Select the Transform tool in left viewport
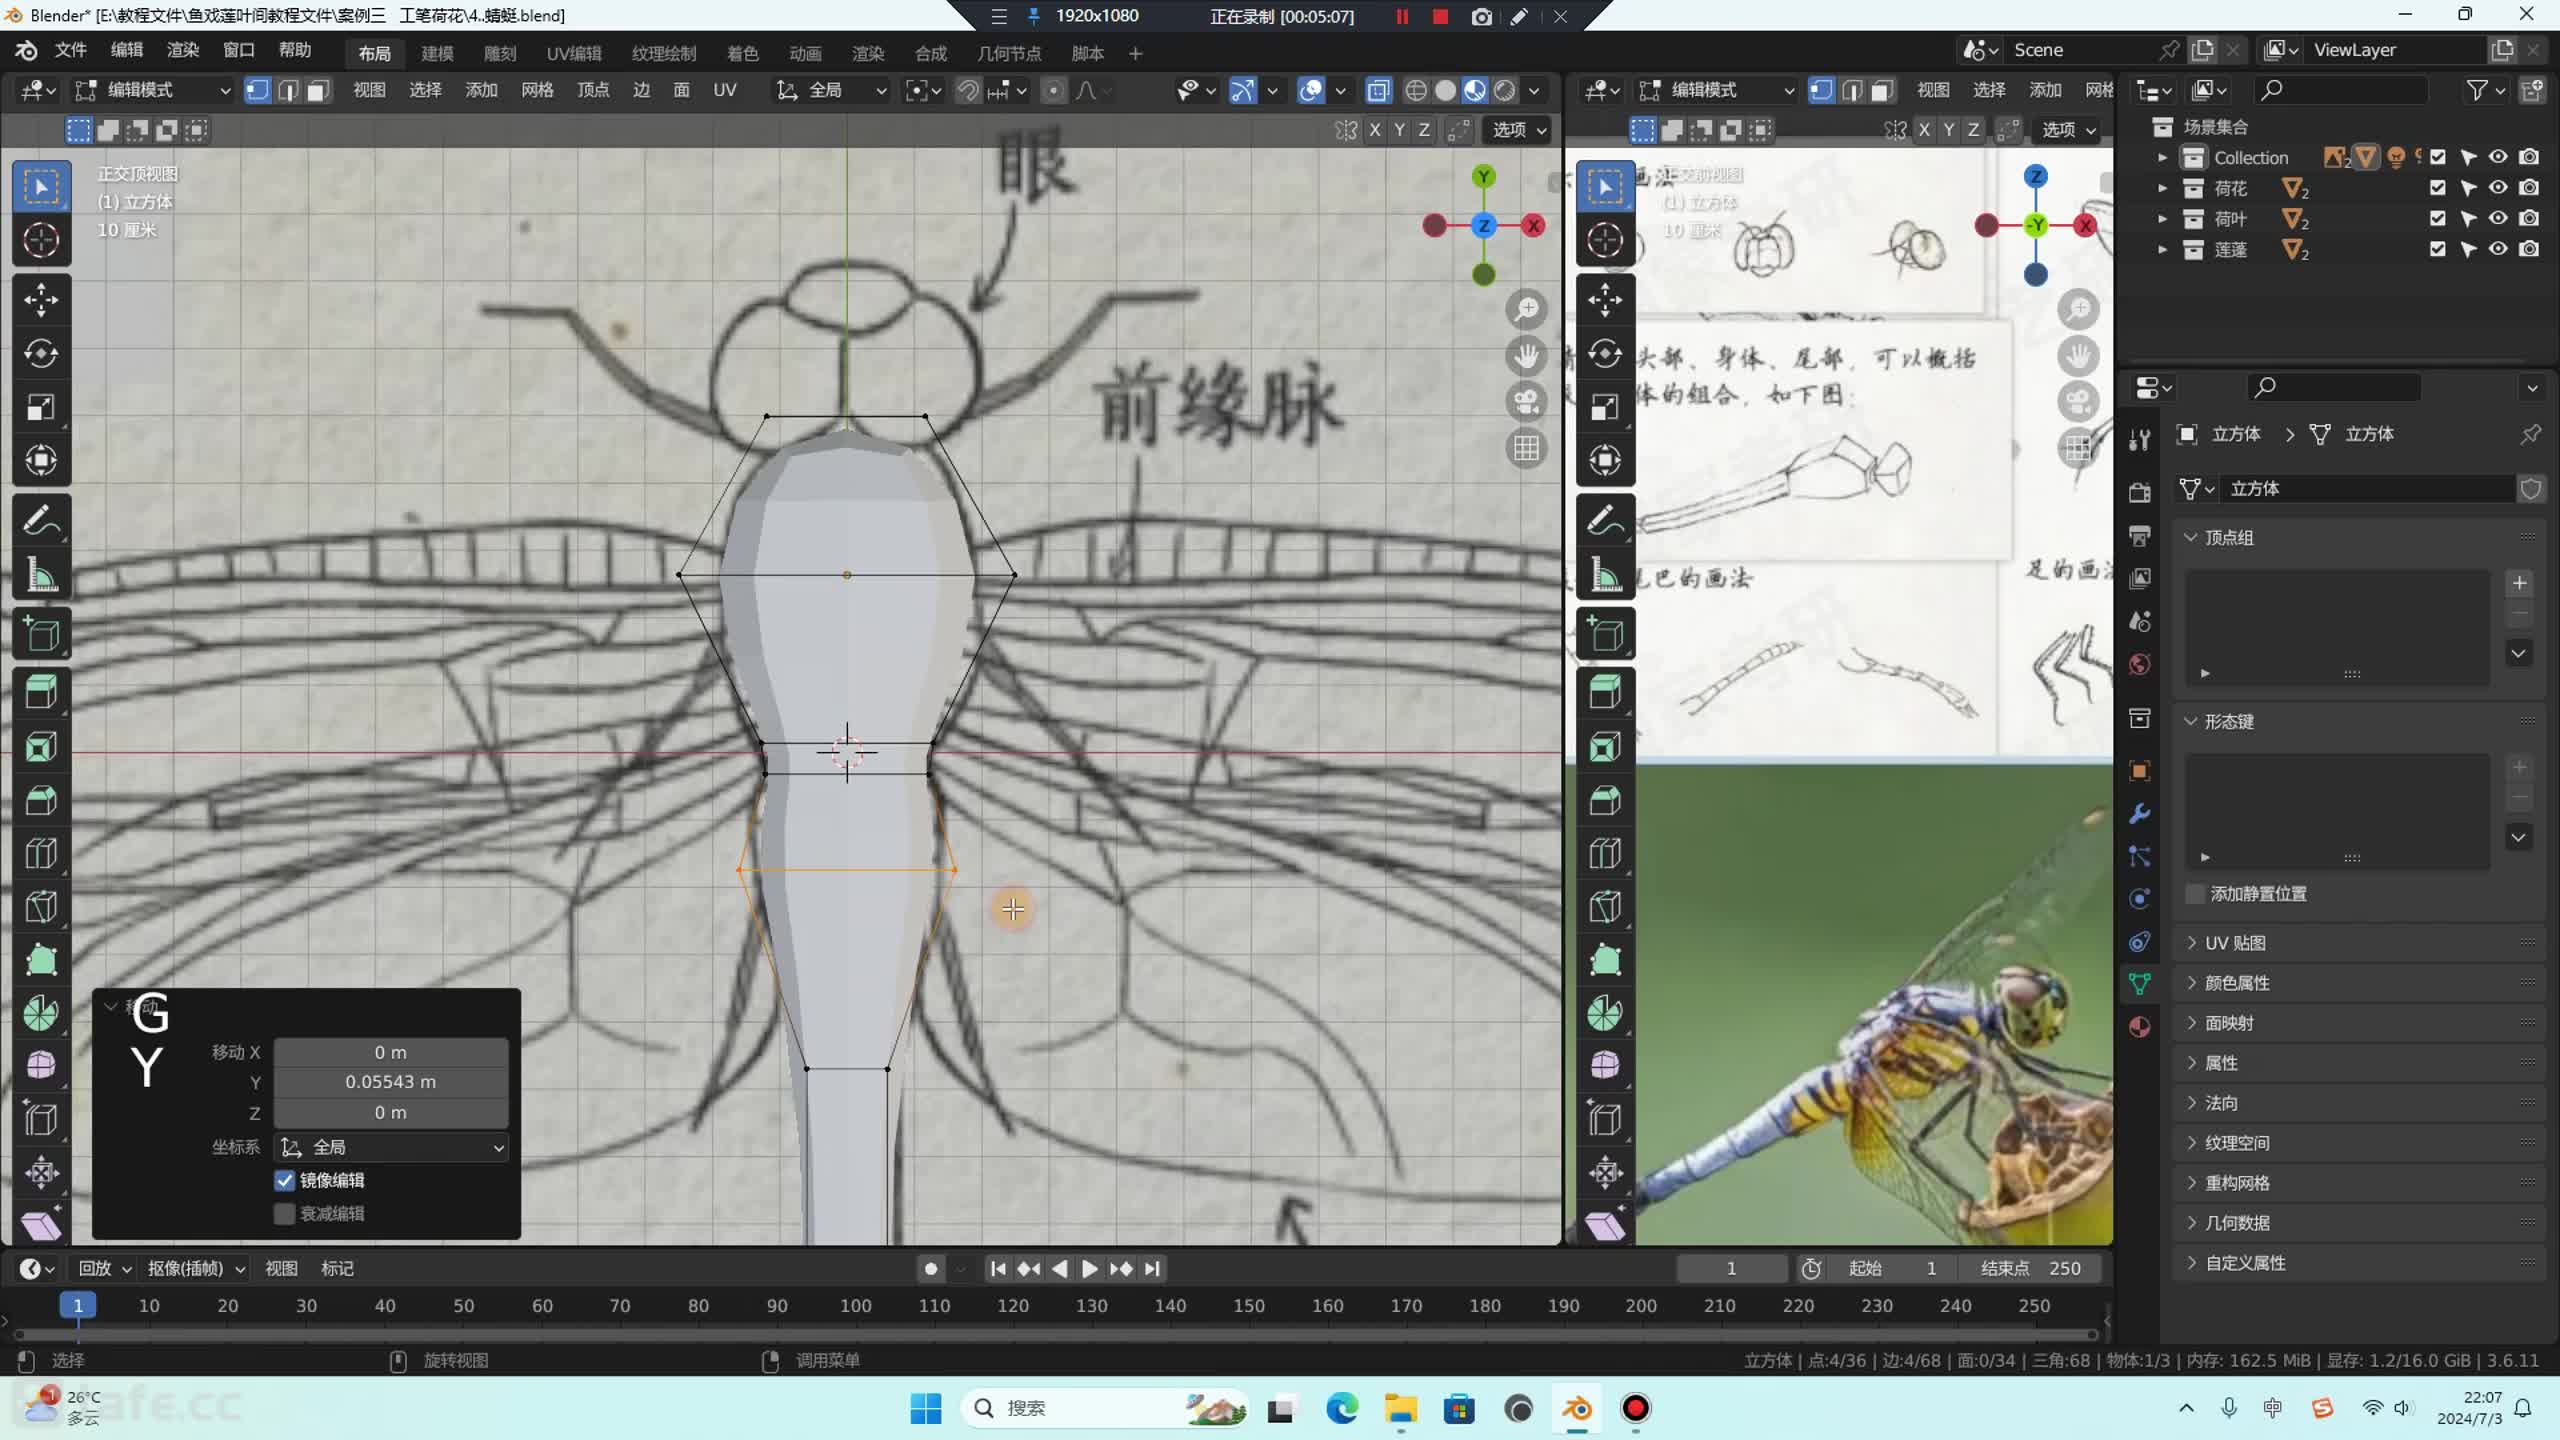 pyautogui.click(x=41, y=460)
